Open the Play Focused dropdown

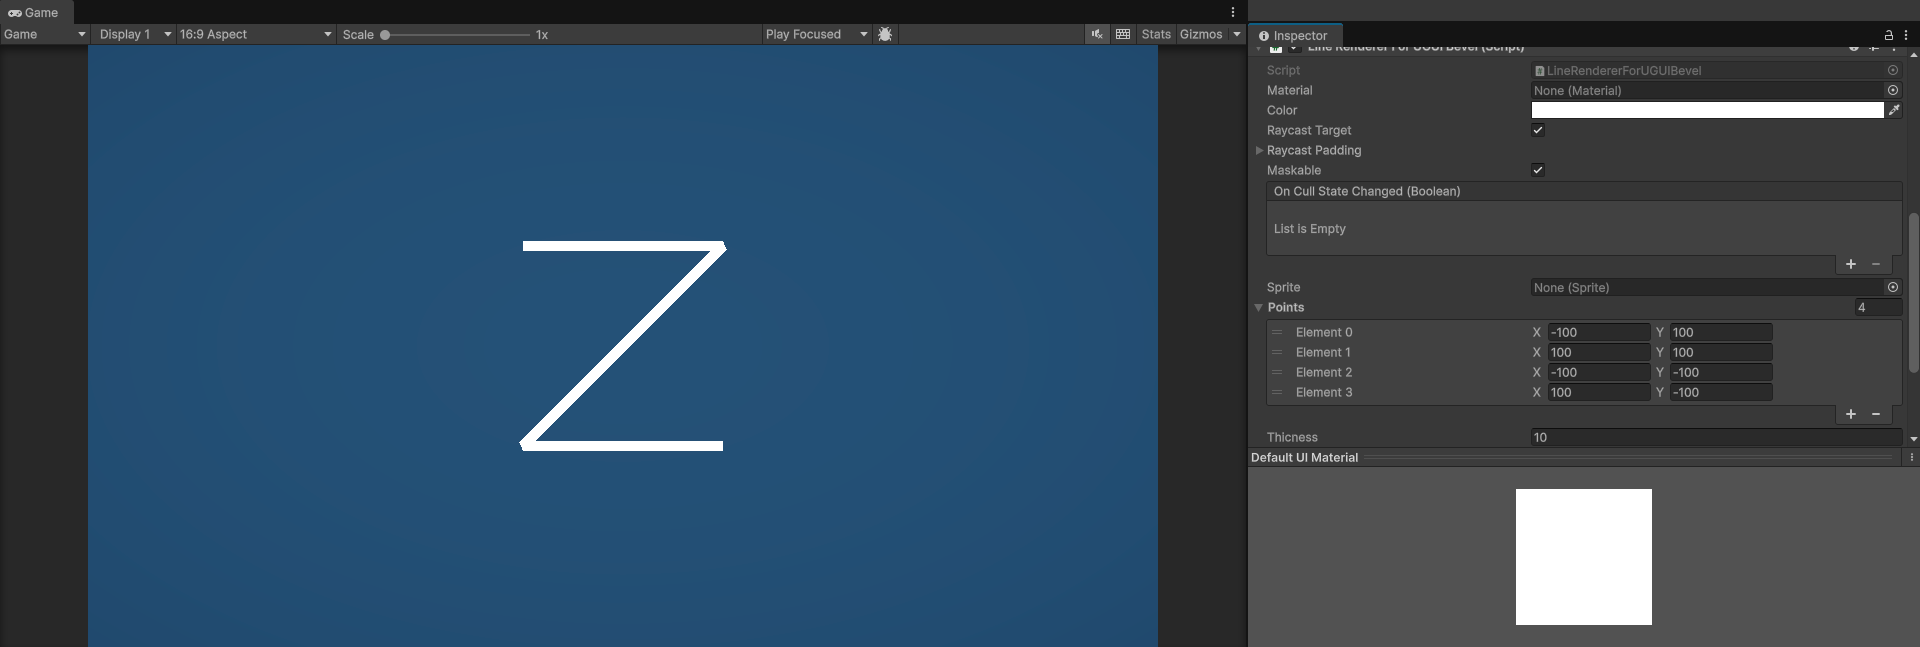pos(816,34)
